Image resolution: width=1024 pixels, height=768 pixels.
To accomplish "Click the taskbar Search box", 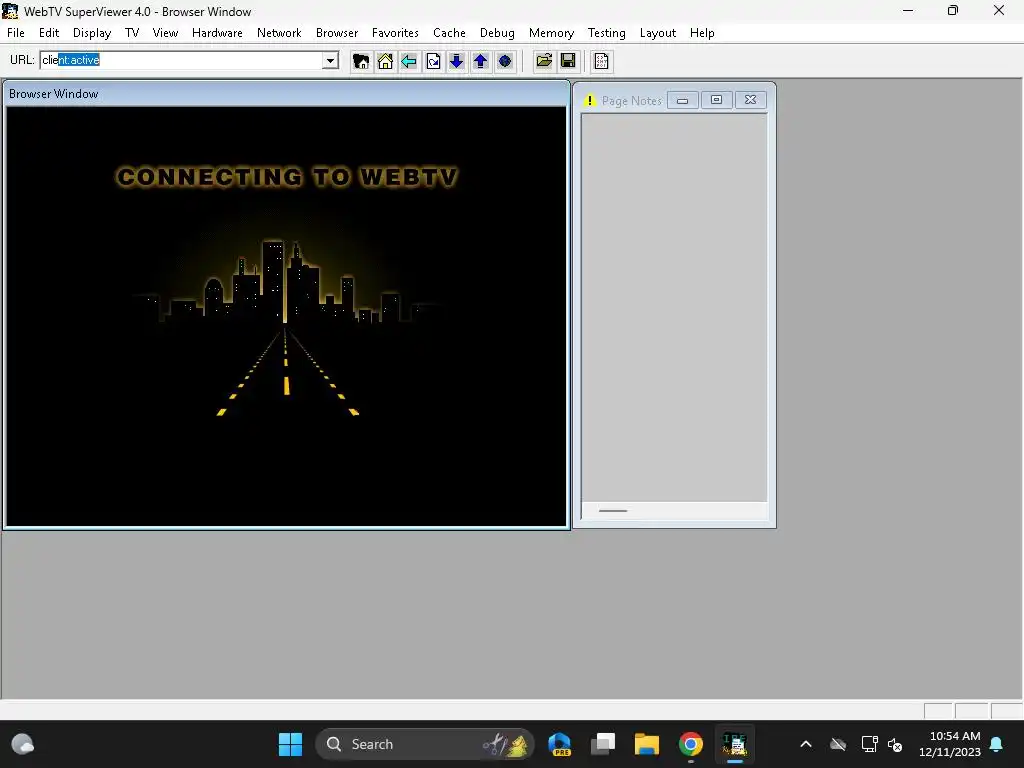I will click(424, 744).
